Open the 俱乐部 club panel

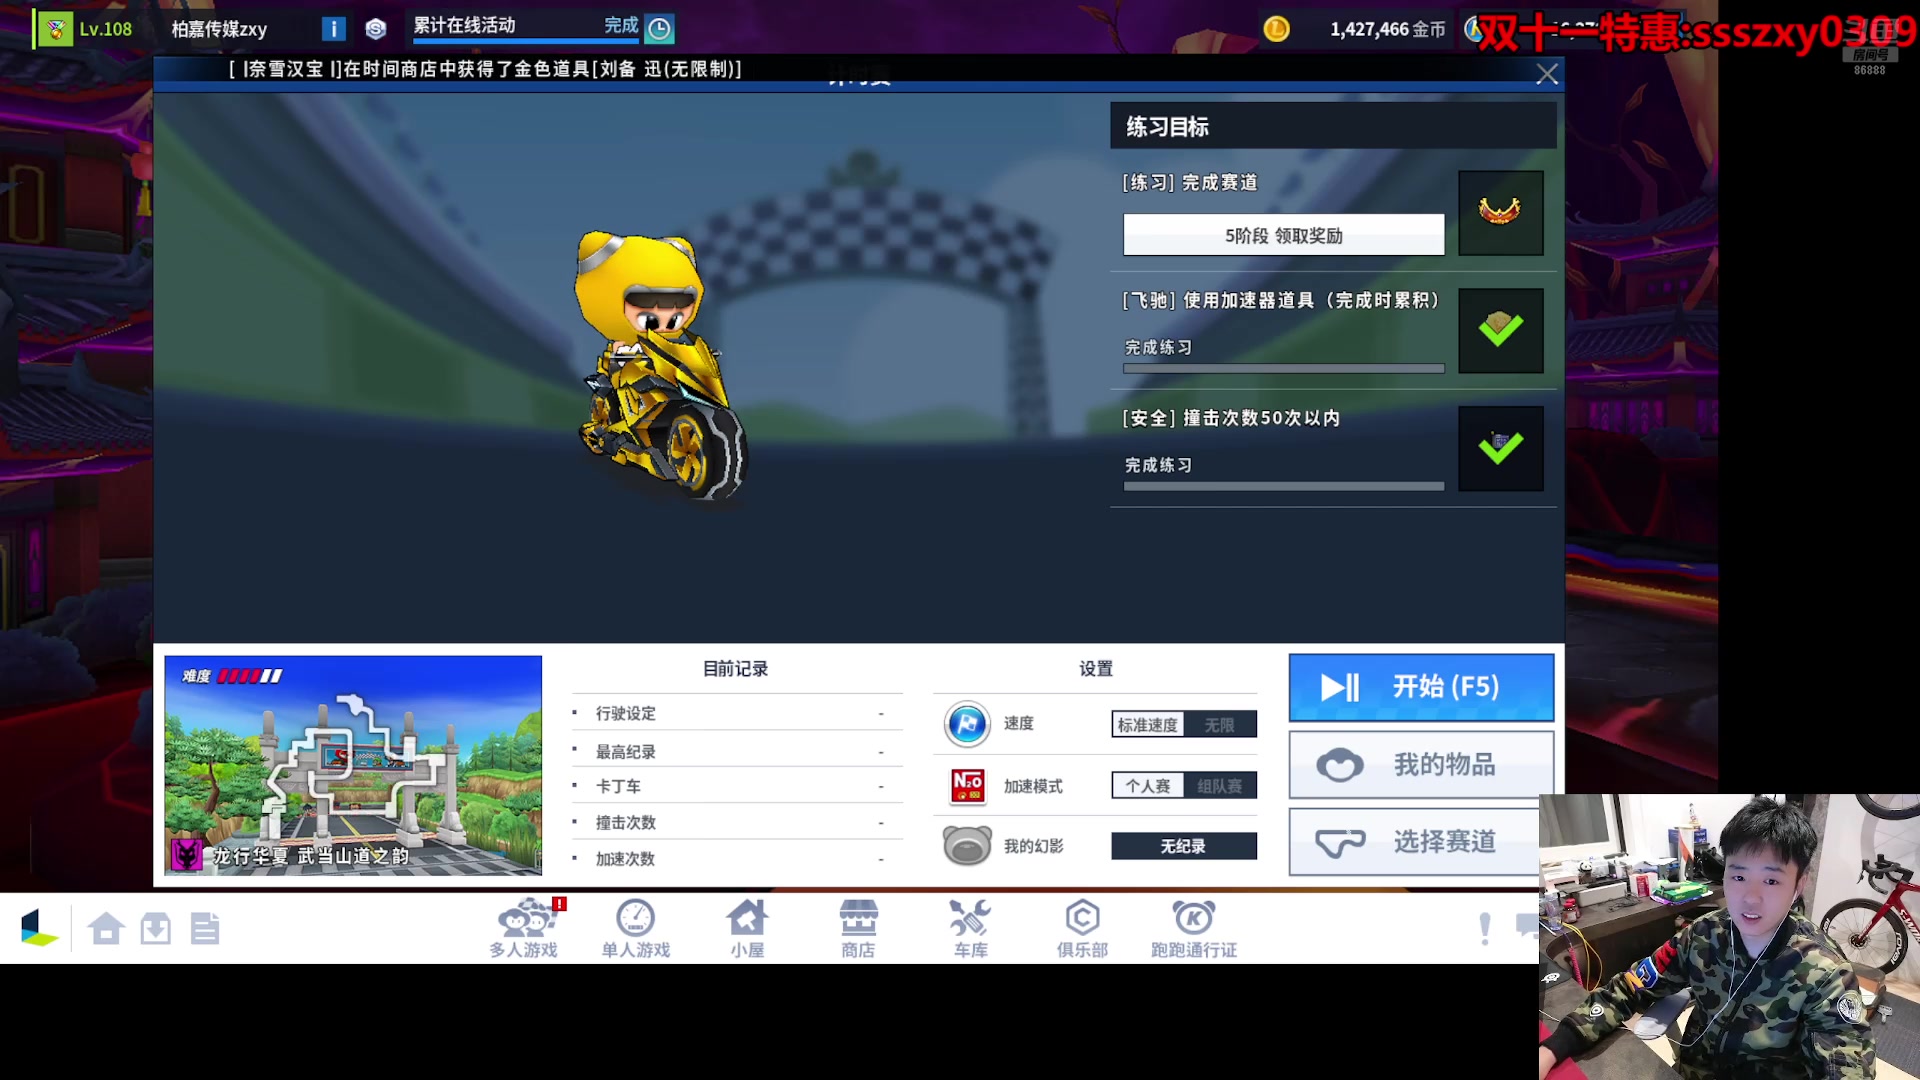point(1081,927)
